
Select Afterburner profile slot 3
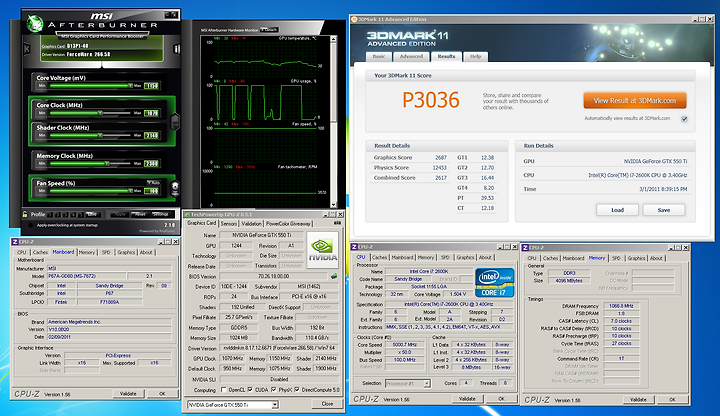[66, 214]
